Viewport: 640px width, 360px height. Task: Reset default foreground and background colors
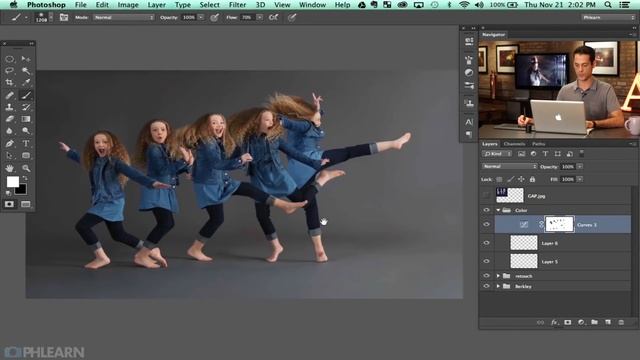8,193
